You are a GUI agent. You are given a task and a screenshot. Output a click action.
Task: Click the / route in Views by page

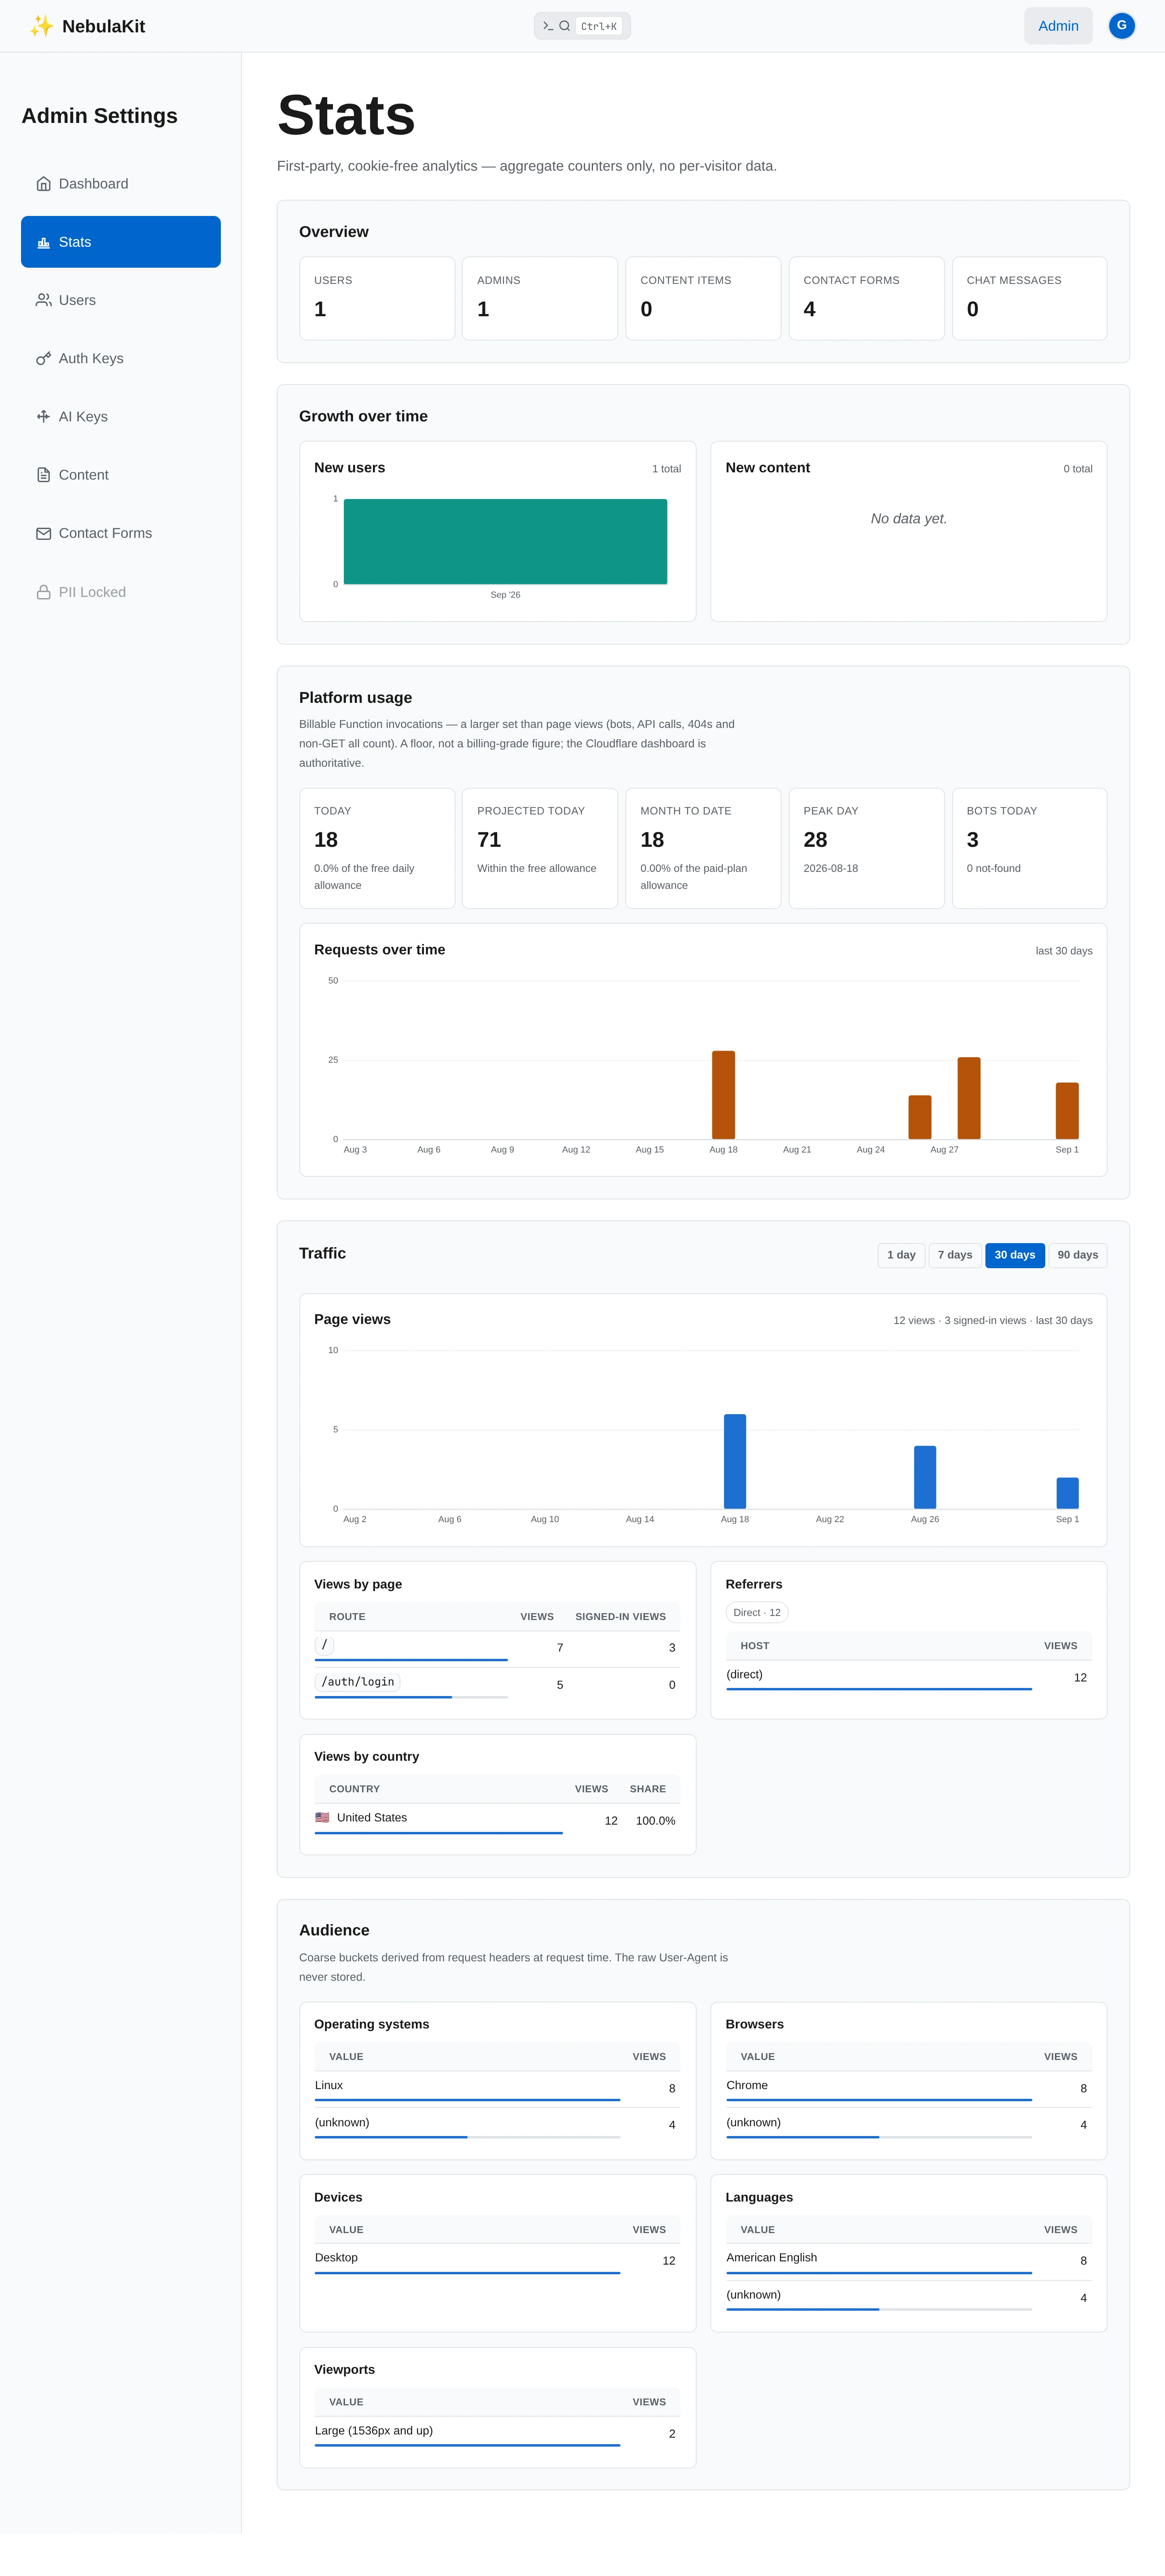(325, 1645)
